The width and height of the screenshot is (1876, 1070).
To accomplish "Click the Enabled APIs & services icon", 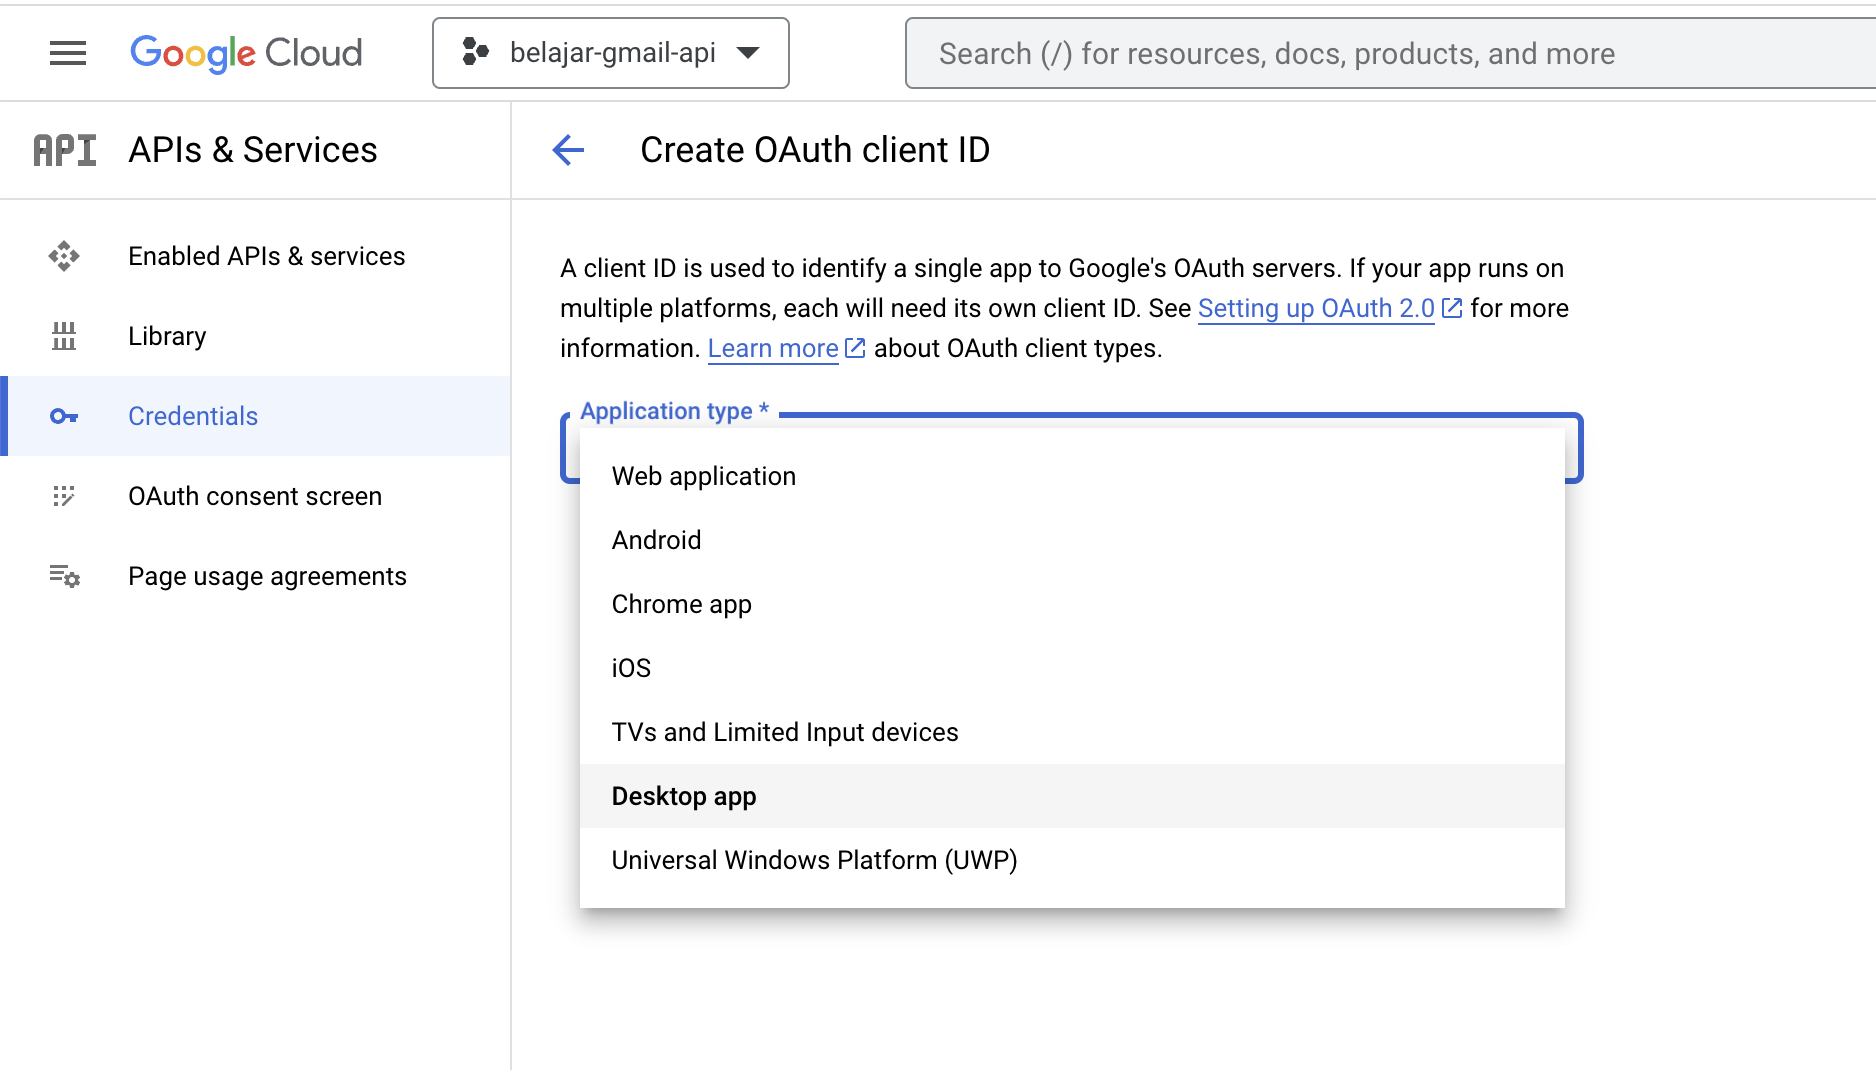I will (x=64, y=256).
